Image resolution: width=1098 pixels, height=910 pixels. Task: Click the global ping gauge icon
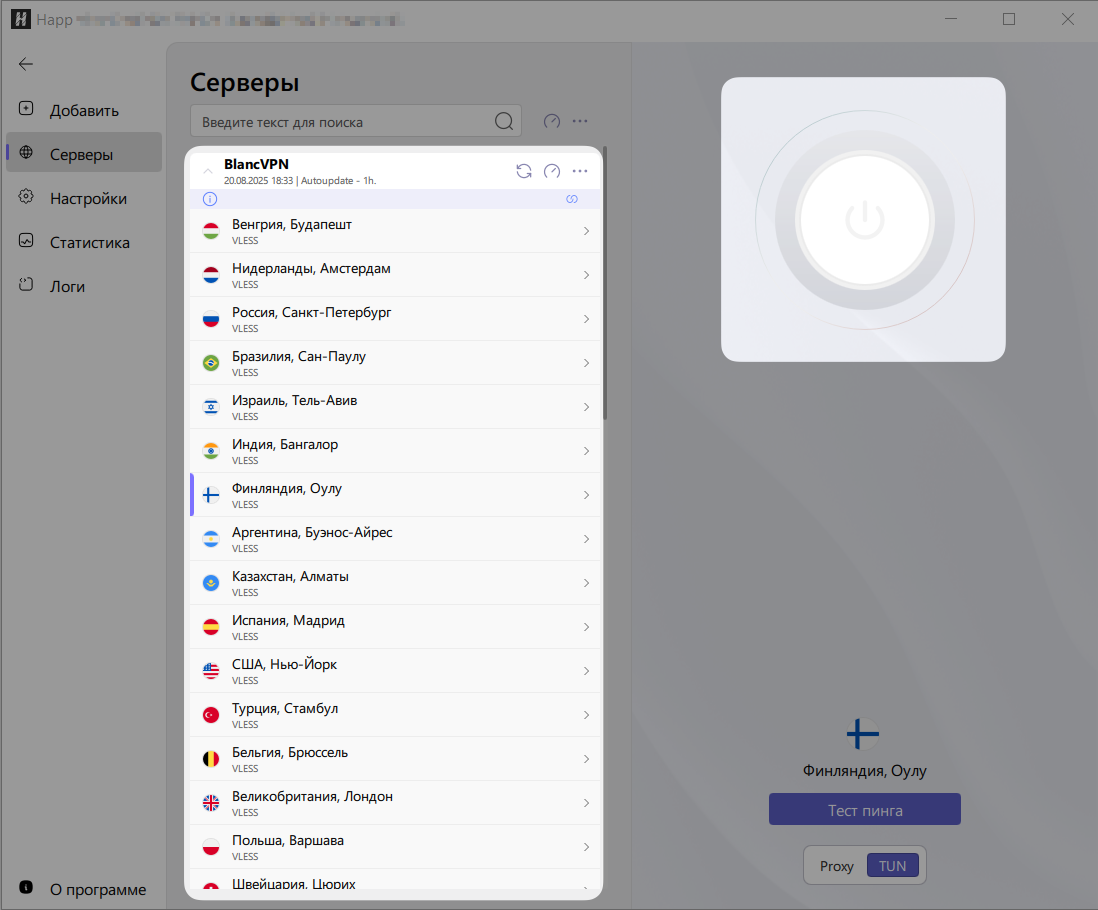point(552,121)
